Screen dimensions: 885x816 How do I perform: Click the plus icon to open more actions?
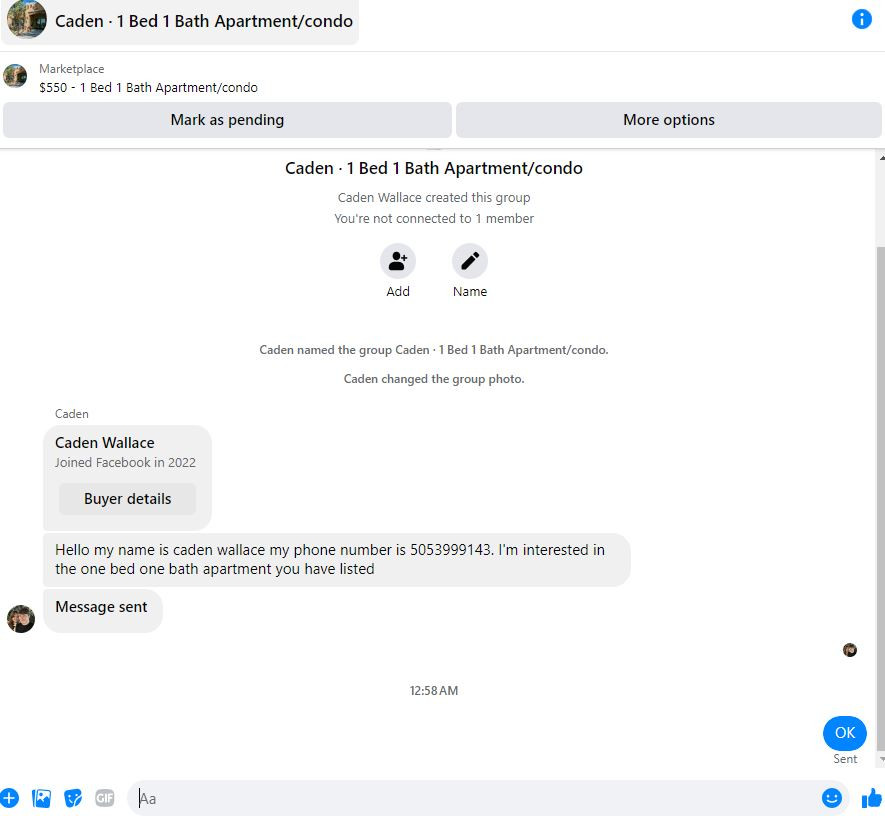(9, 798)
